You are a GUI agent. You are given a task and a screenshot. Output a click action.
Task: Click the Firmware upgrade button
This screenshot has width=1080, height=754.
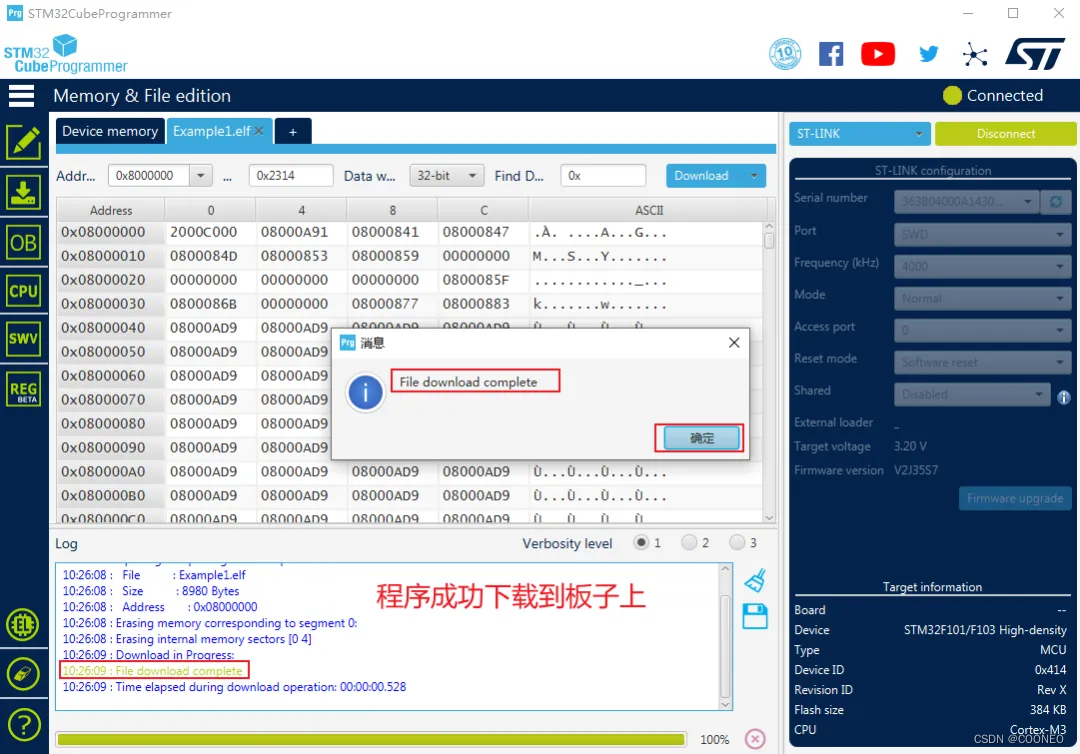(x=1015, y=498)
